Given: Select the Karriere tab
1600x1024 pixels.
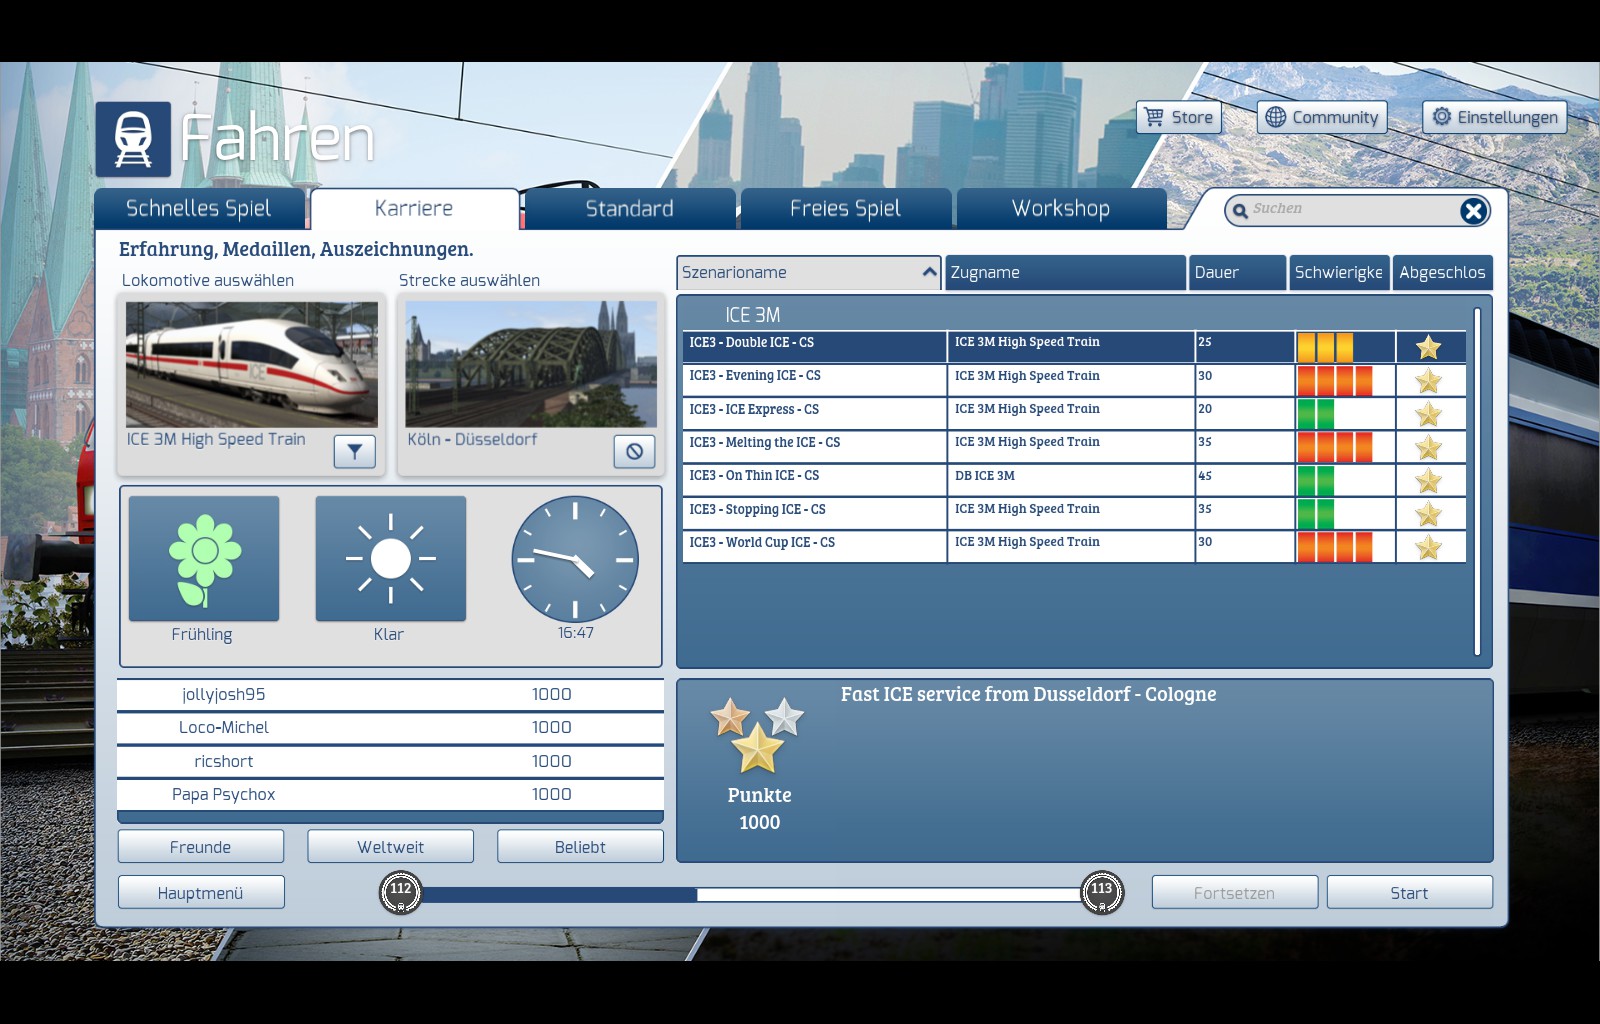Looking at the screenshot, I should [414, 209].
